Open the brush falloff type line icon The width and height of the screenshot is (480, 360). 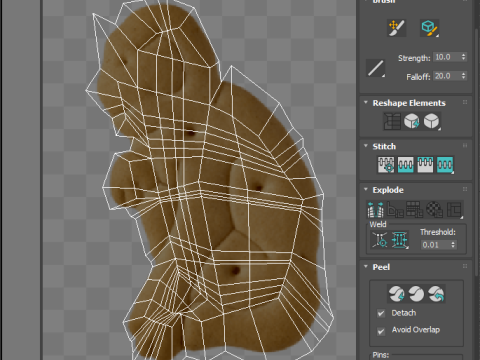pyautogui.click(x=376, y=68)
